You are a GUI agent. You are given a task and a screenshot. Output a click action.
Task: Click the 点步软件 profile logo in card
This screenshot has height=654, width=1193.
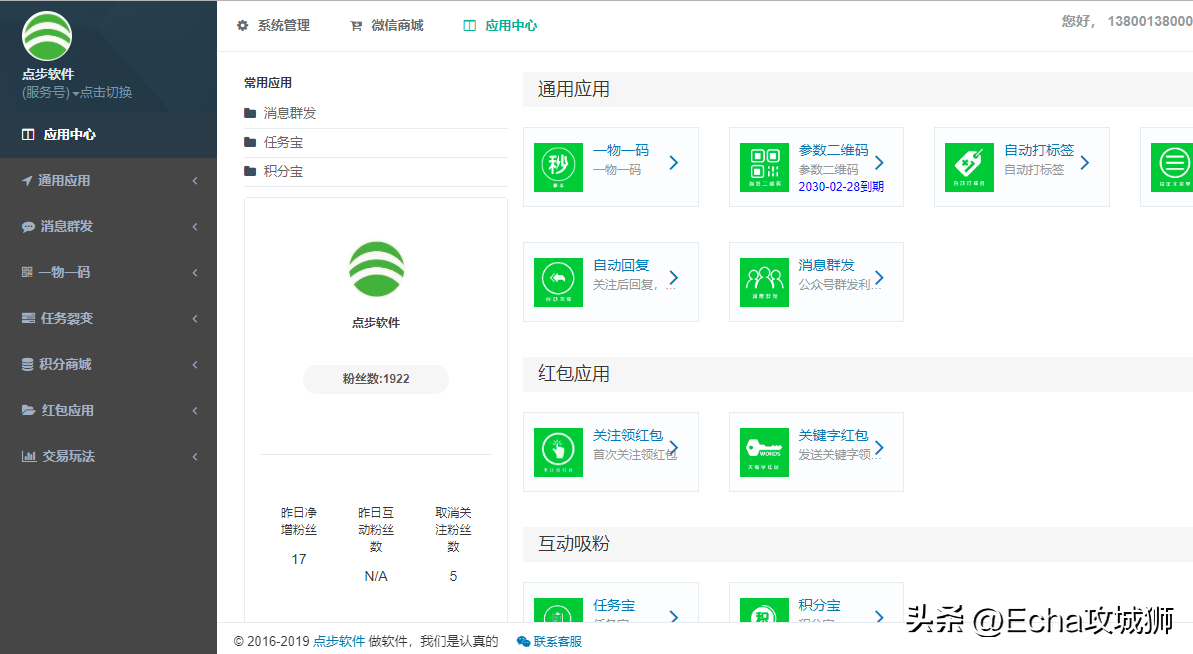click(376, 268)
